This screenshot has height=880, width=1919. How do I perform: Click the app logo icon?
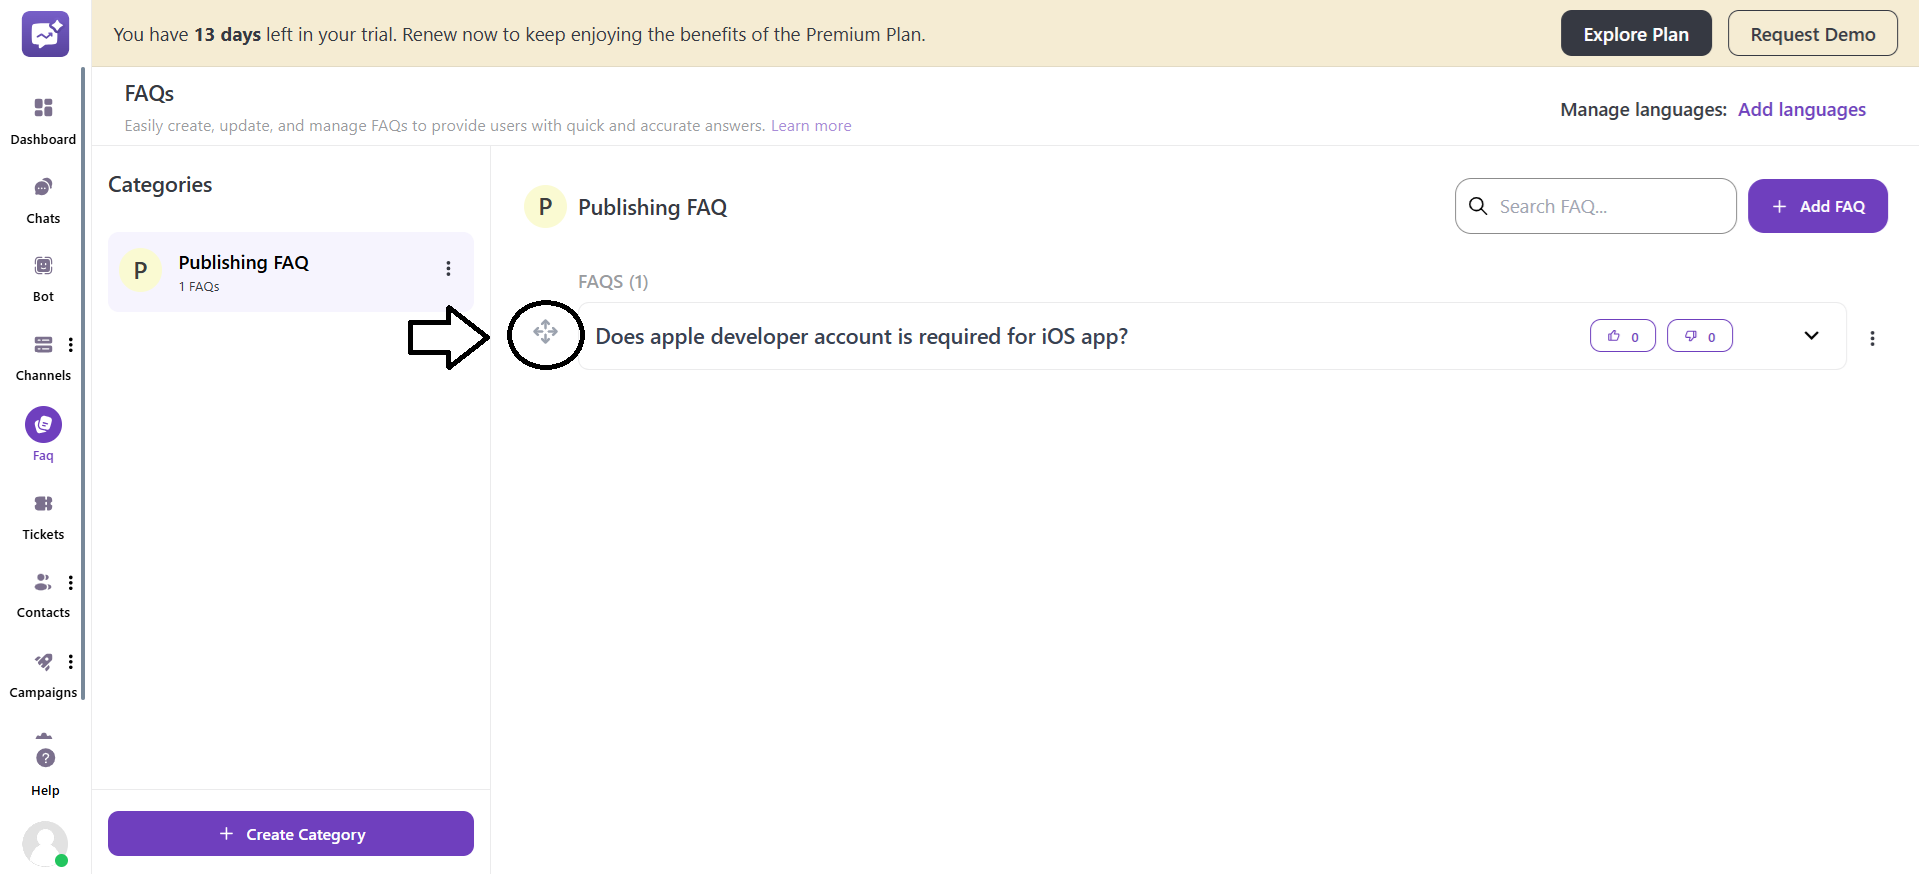tap(45, 34)
